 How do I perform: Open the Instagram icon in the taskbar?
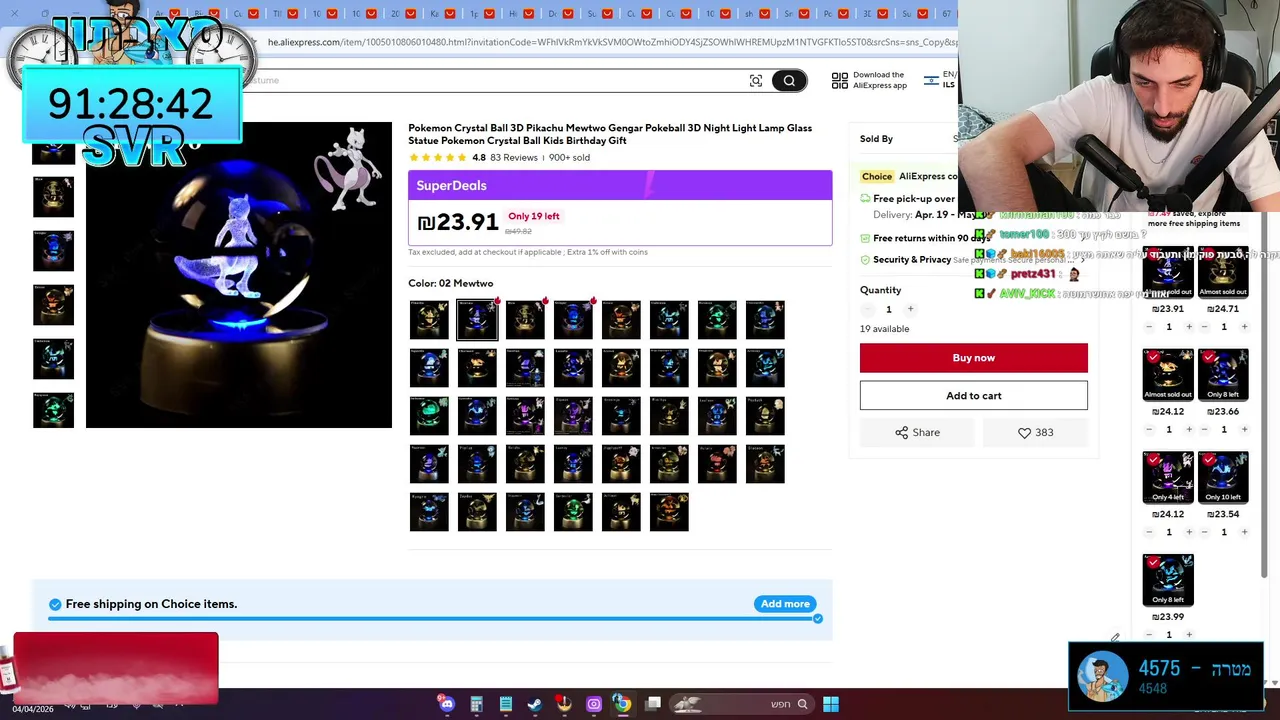(x=593, y=704)
